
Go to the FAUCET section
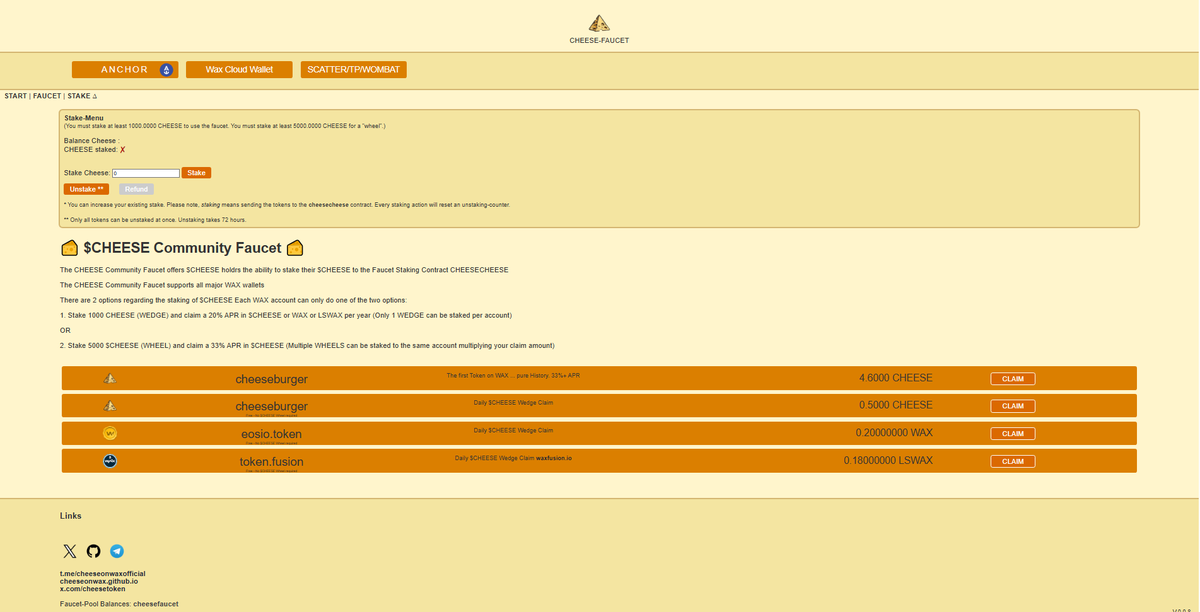(x=47, y=96)
